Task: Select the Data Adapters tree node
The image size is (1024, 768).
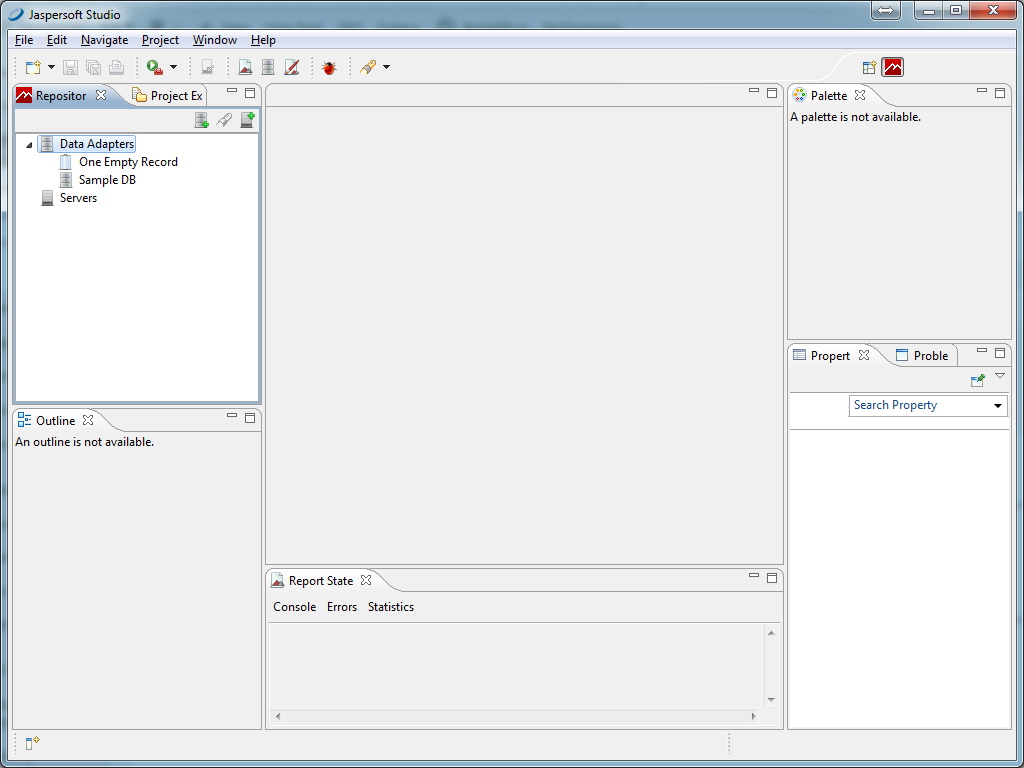Action: [x=97, y=144]
